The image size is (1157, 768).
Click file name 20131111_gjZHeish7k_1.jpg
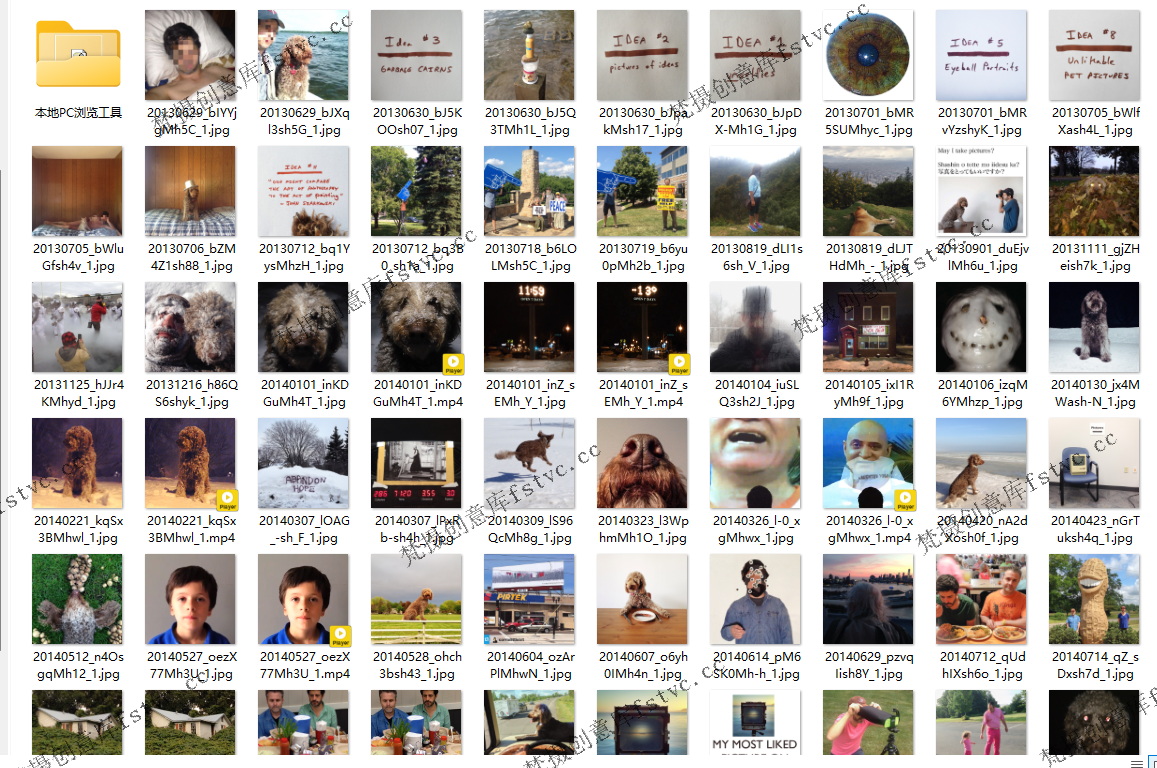coord(1095,257)
